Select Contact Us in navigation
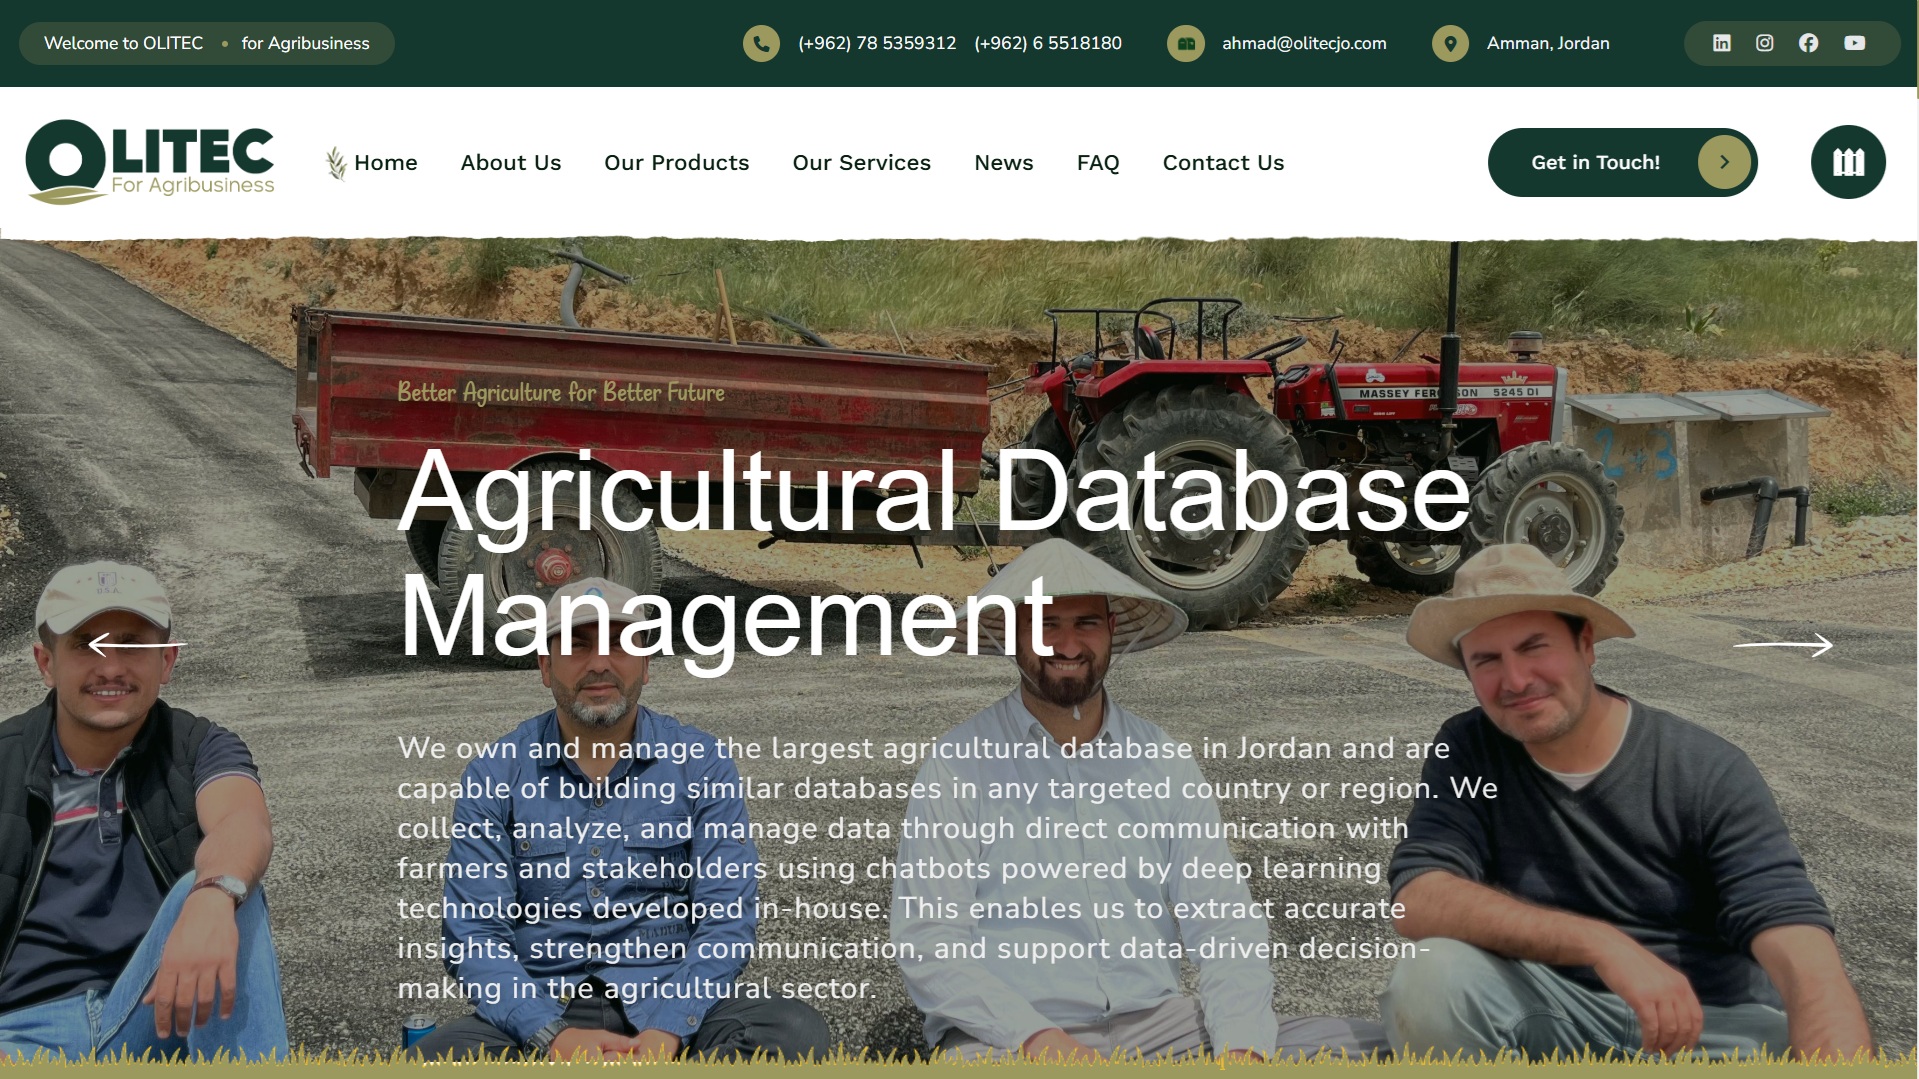 coord(1222,162)
